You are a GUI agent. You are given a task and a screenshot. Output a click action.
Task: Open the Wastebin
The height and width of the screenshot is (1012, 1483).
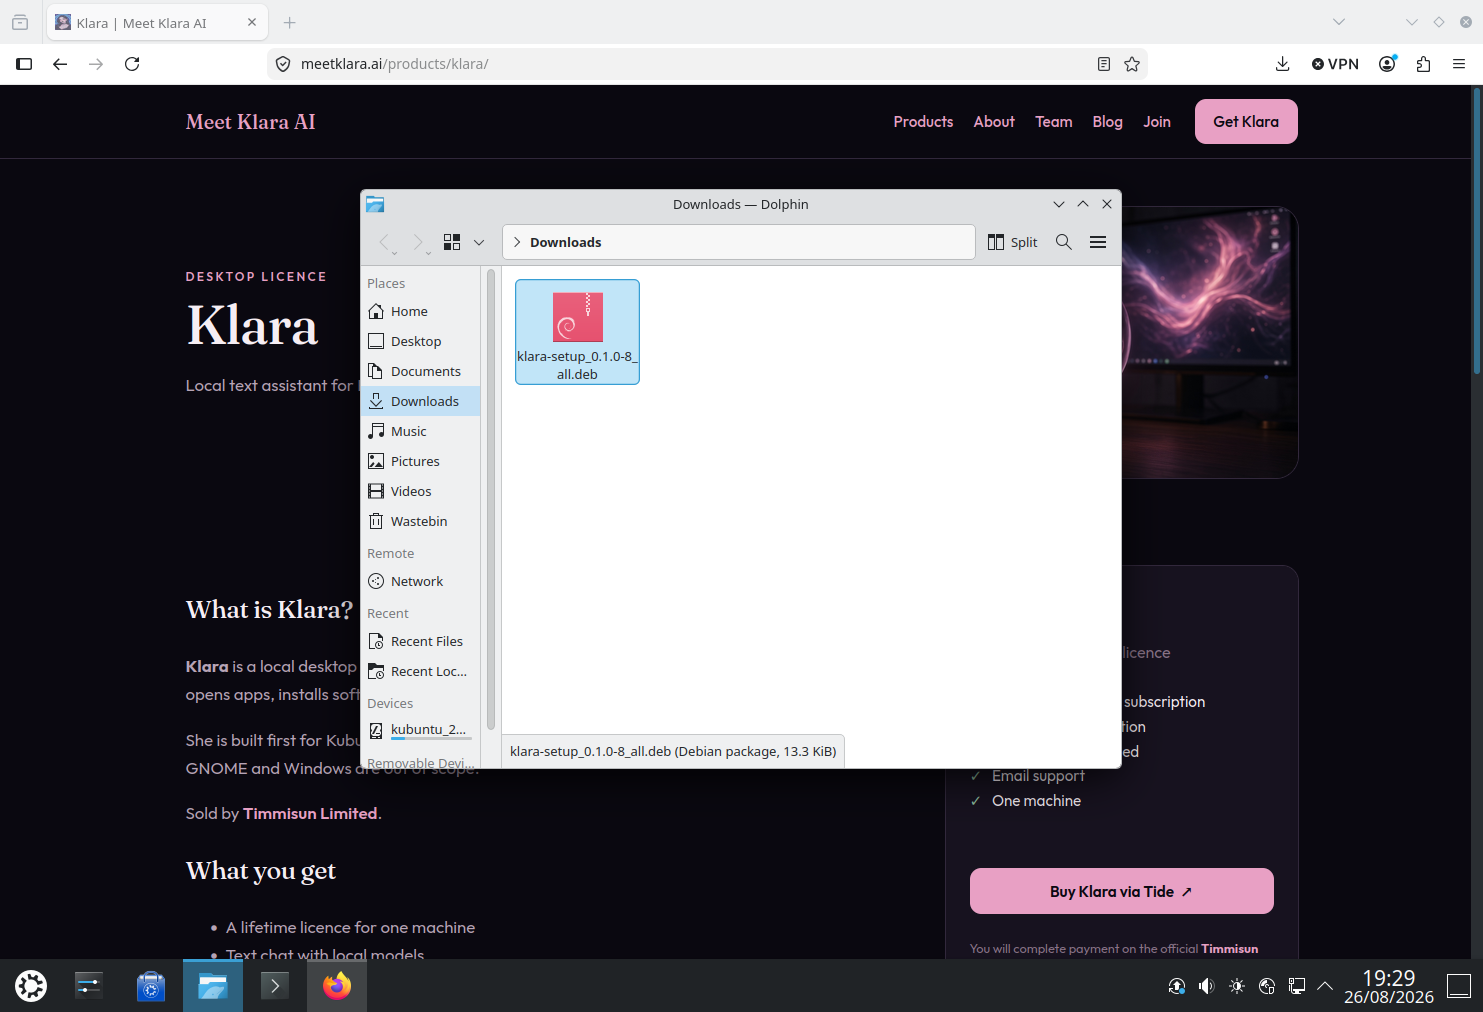coord(420,521)
